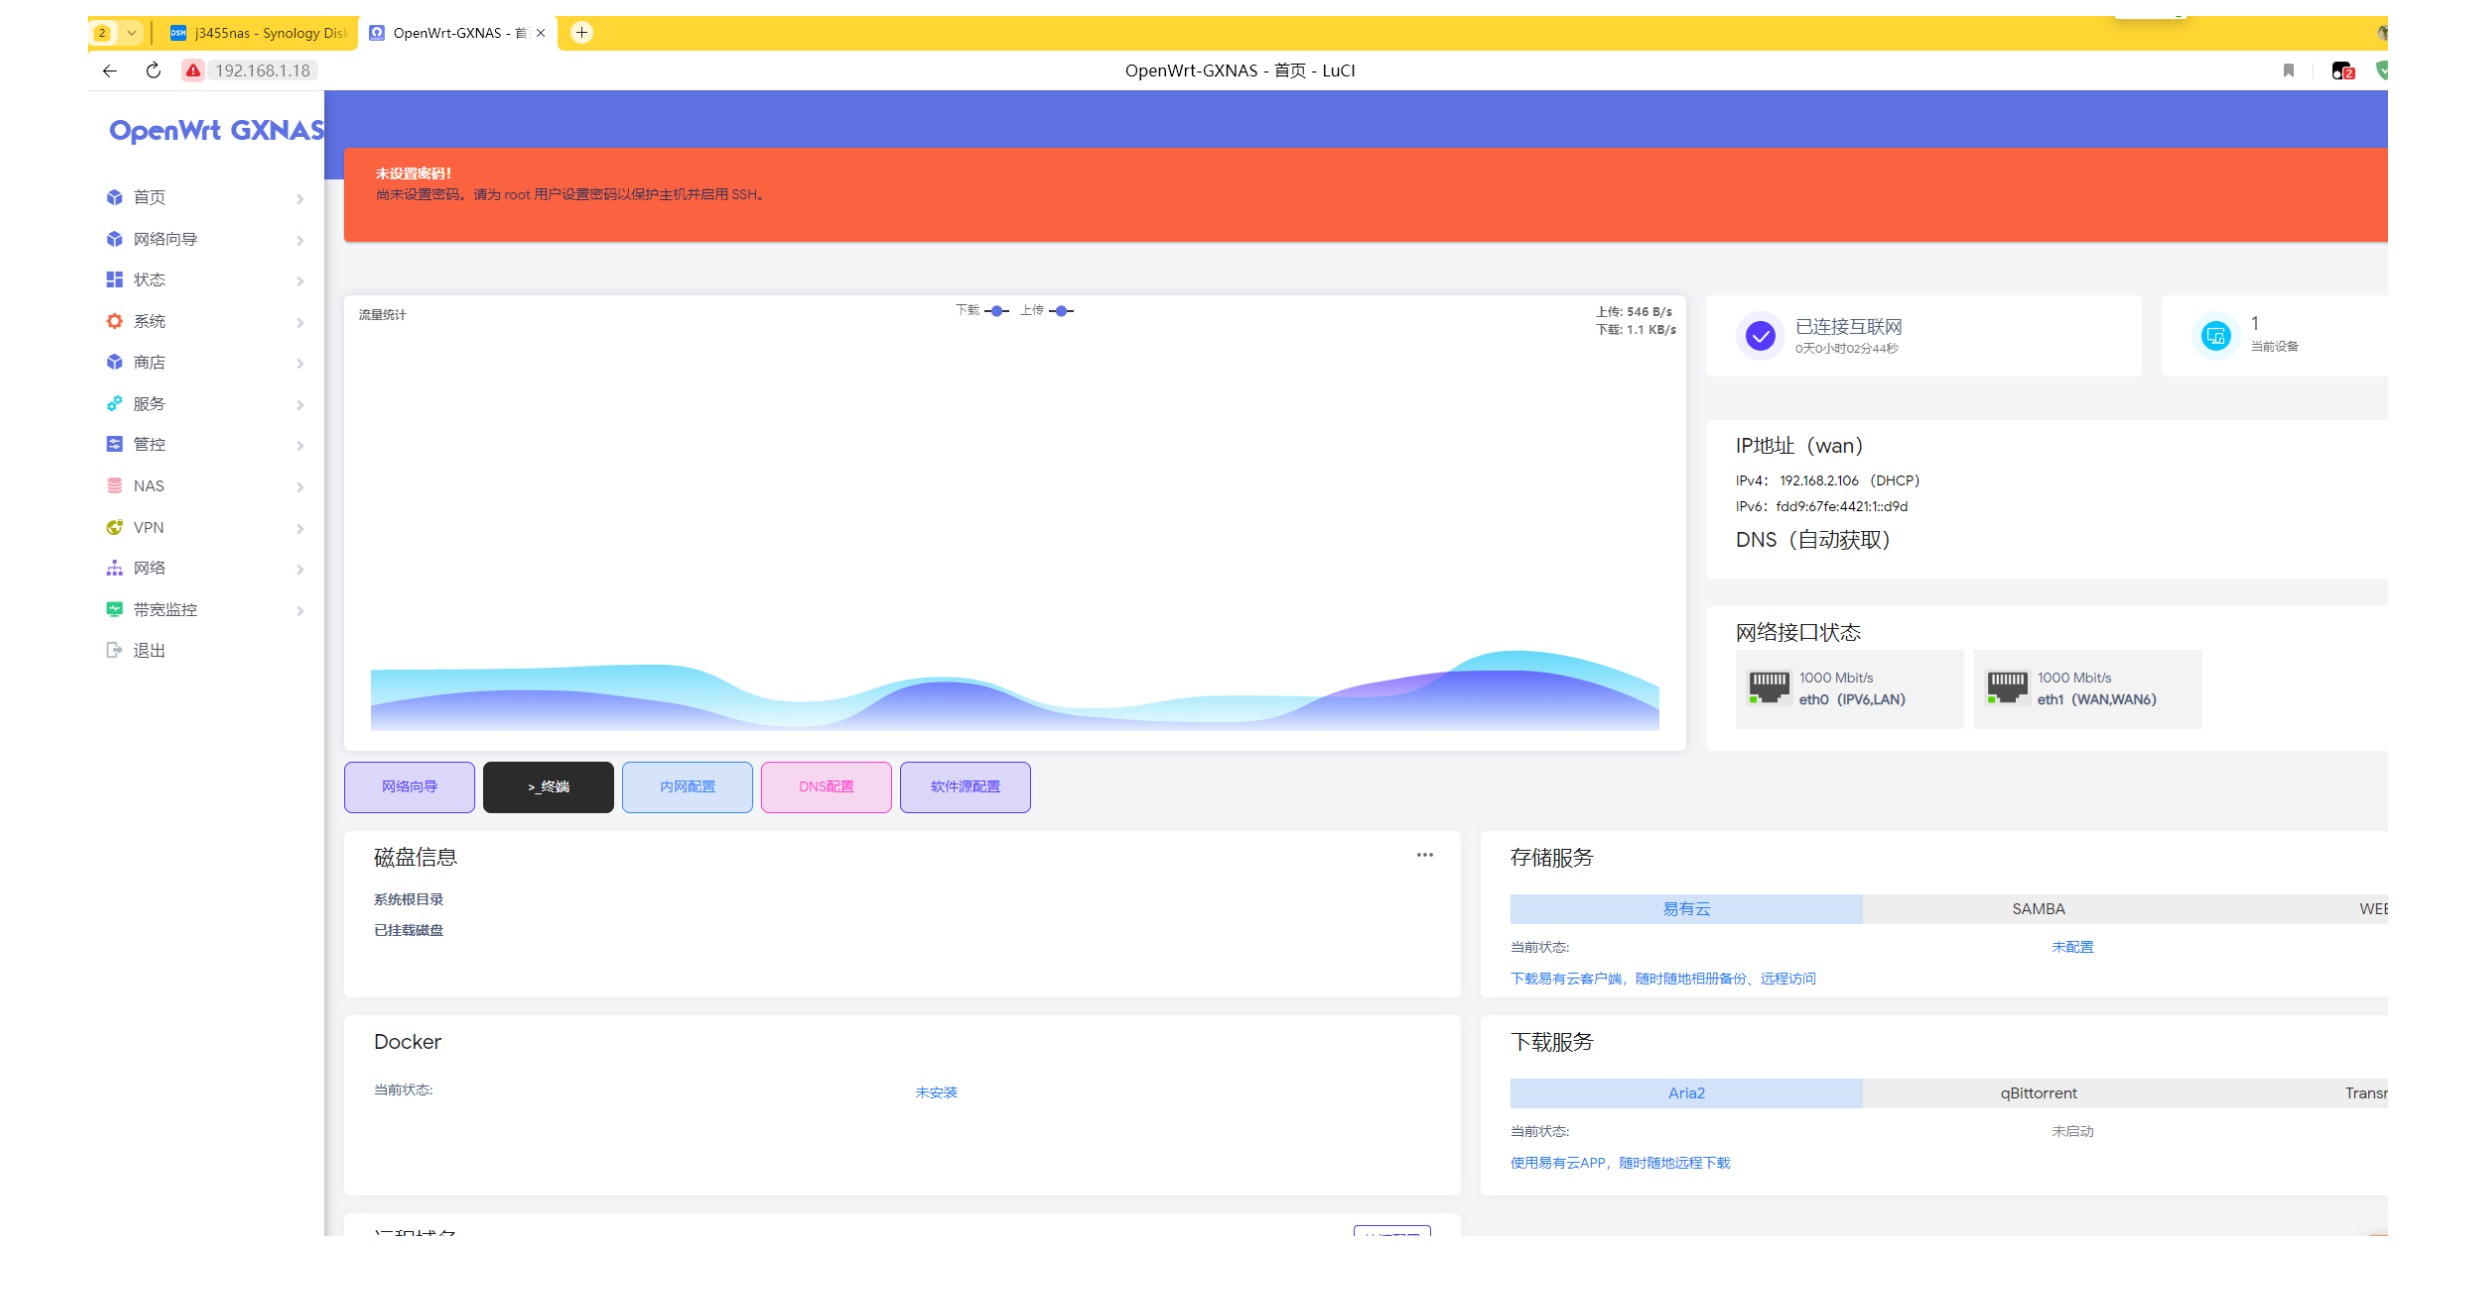Screen dimensions: 2480x1316
Task: Click the VPN sidebar icon
Action: (114, 527)
